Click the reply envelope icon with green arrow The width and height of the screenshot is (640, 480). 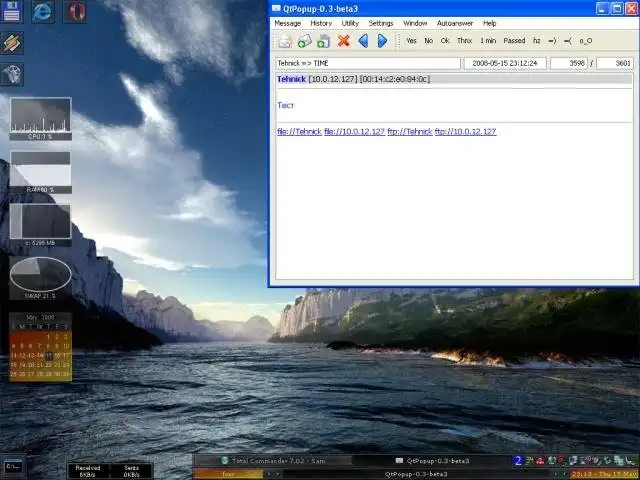(304, 41)
